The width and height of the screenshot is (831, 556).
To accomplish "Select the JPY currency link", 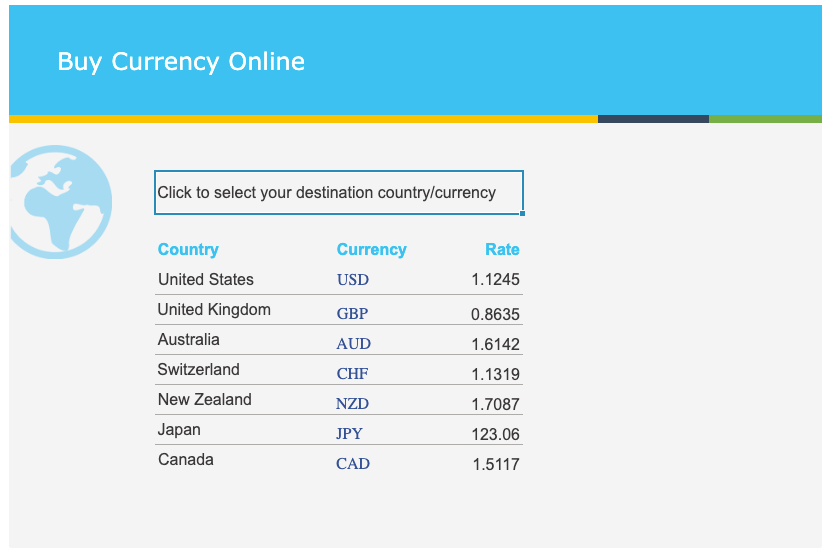I will coord(349,434).
